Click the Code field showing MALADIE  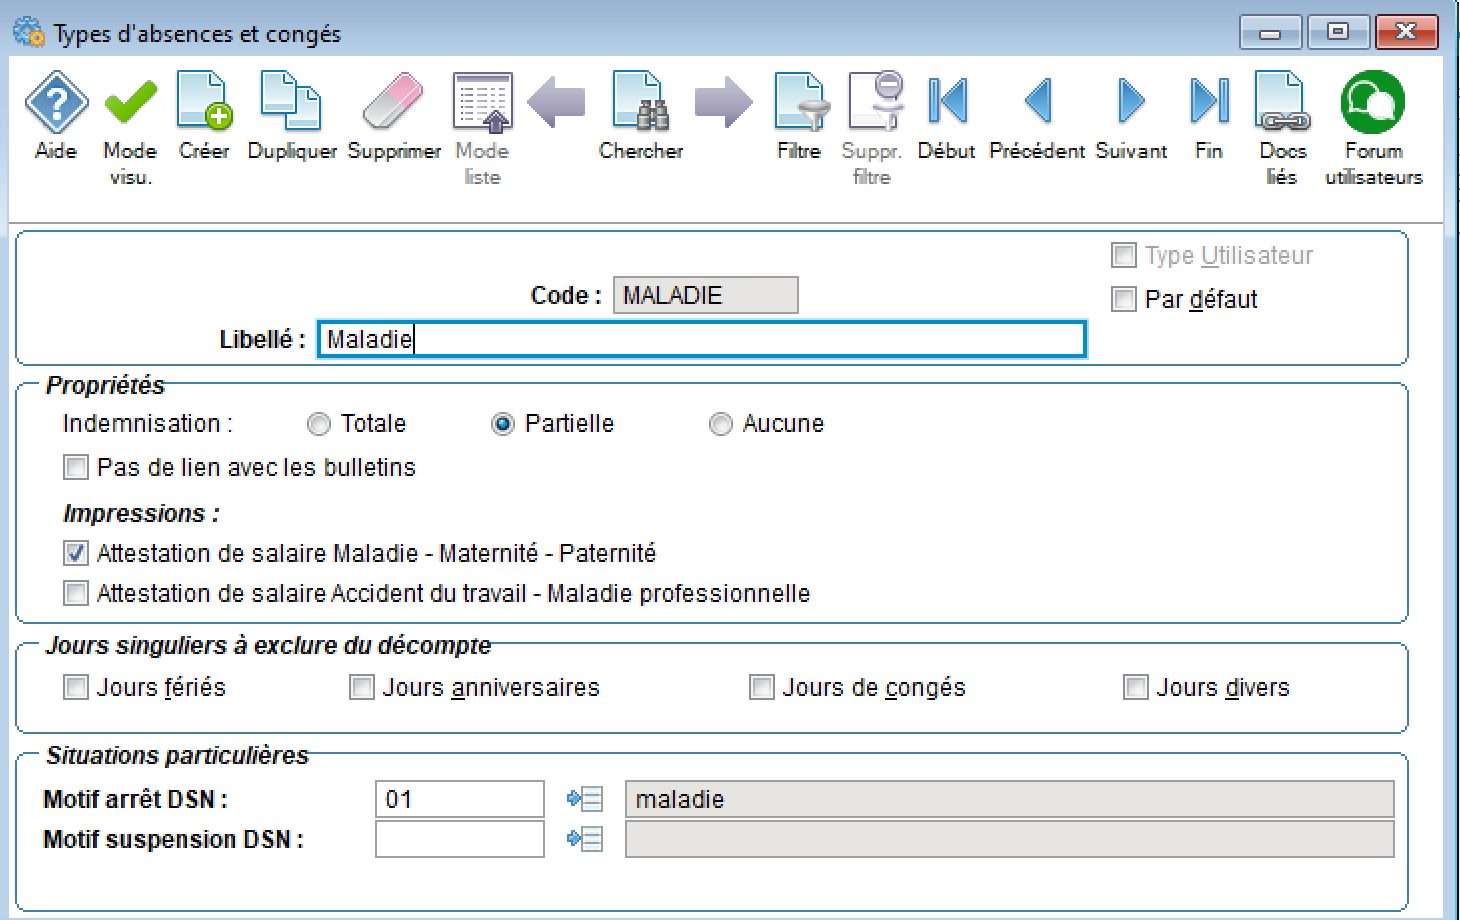pos(706,295)
